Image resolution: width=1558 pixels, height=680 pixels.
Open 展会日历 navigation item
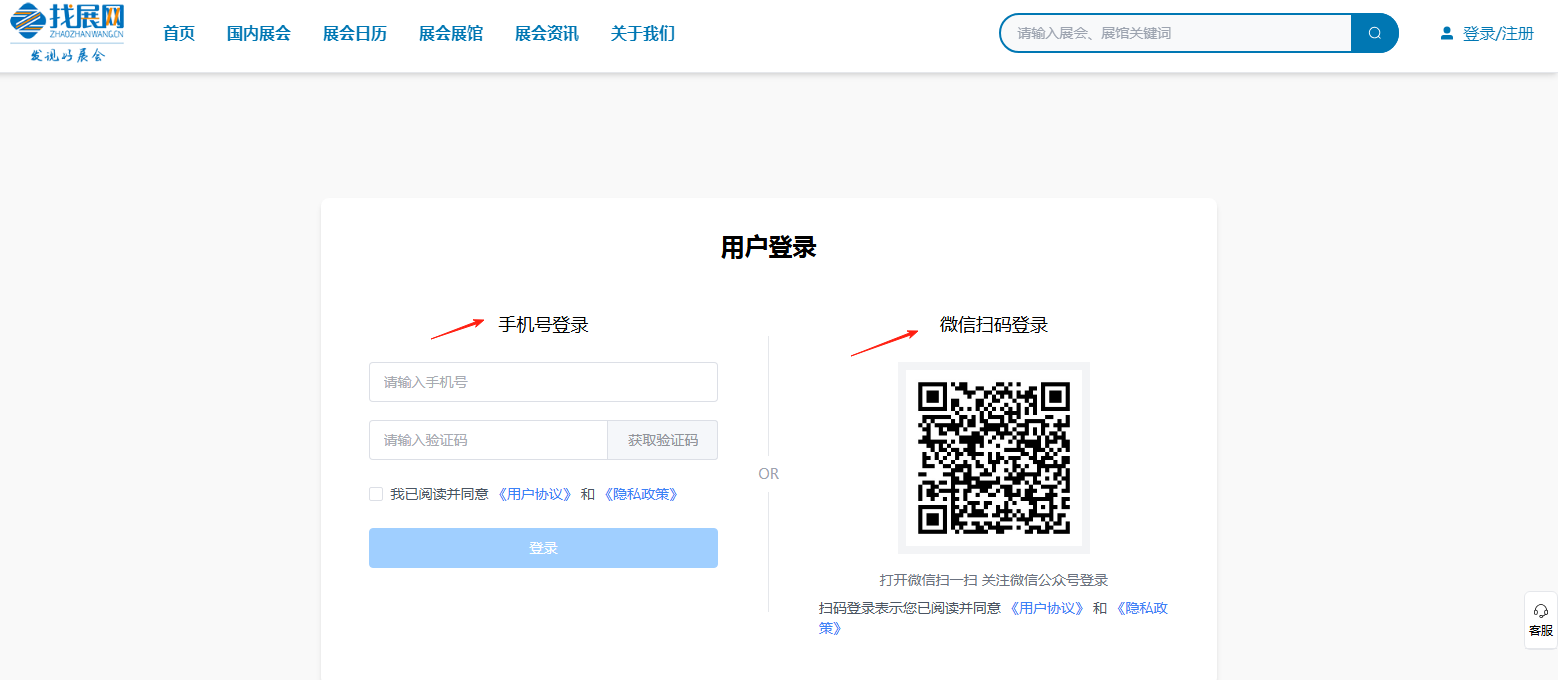pos(355,33)
